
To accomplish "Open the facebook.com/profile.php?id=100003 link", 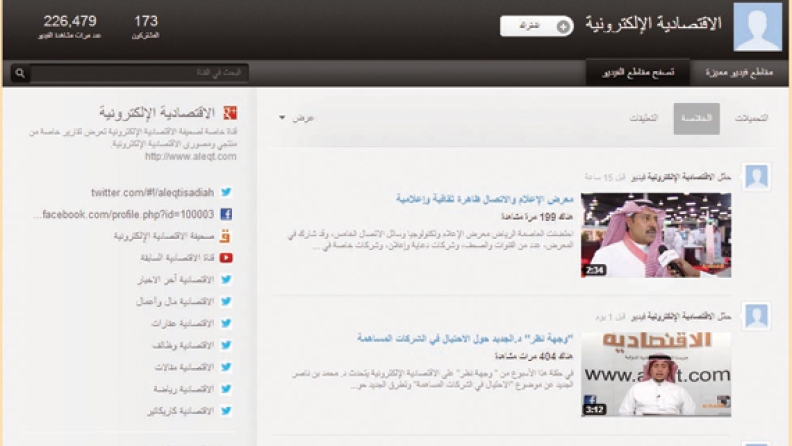I will coord(124,215).
